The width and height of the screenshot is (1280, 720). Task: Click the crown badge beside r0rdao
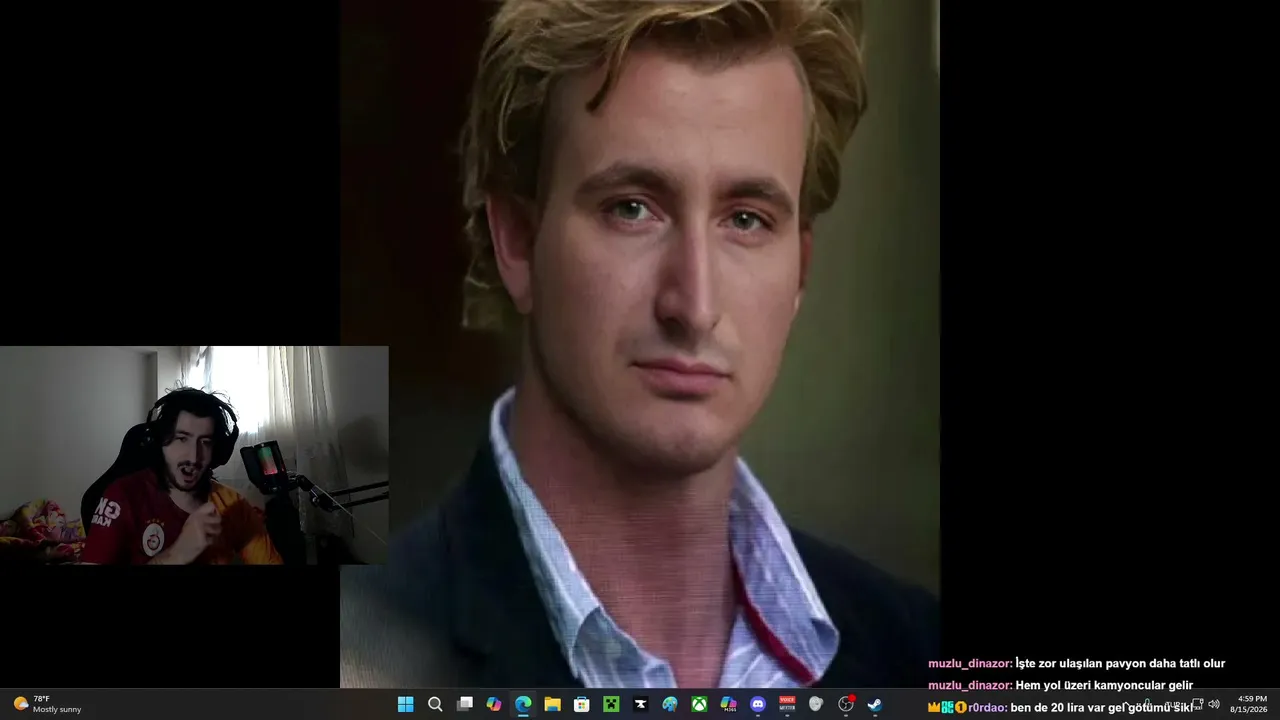tap(934, 707)
